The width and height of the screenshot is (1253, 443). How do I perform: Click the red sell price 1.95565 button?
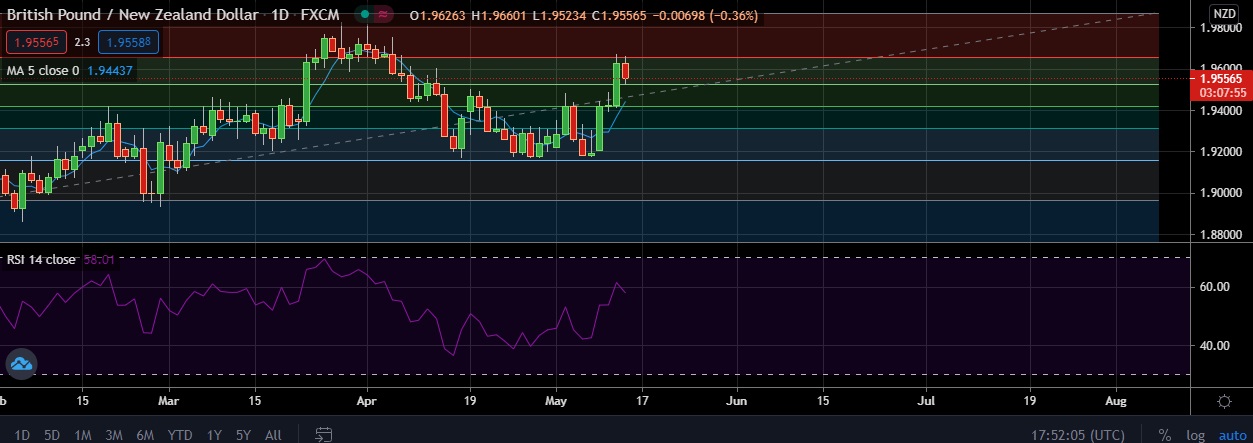(x=38, y=42)
